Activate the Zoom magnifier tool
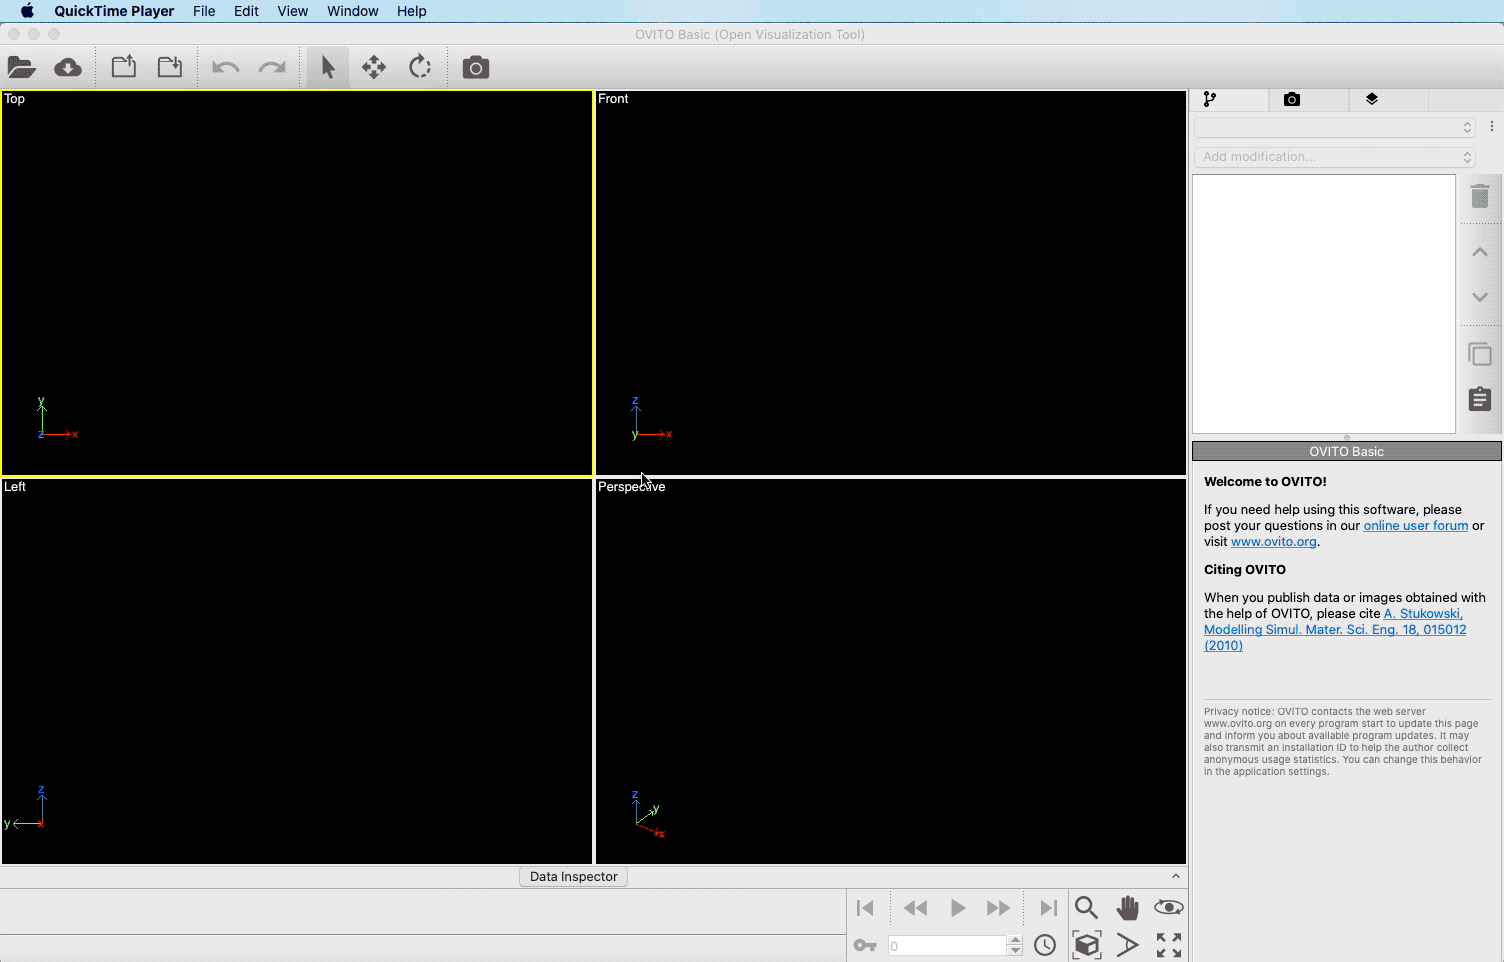 coord(1086,908)
